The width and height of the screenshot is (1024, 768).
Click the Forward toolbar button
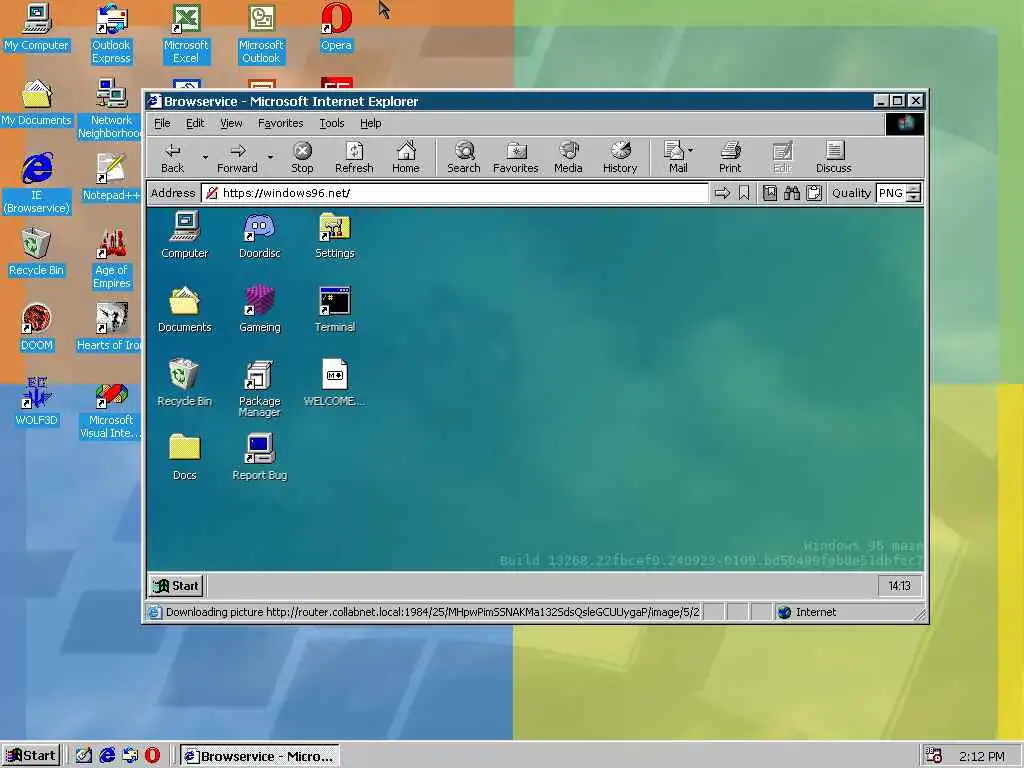pyautogui.click(x=237, y=157)
